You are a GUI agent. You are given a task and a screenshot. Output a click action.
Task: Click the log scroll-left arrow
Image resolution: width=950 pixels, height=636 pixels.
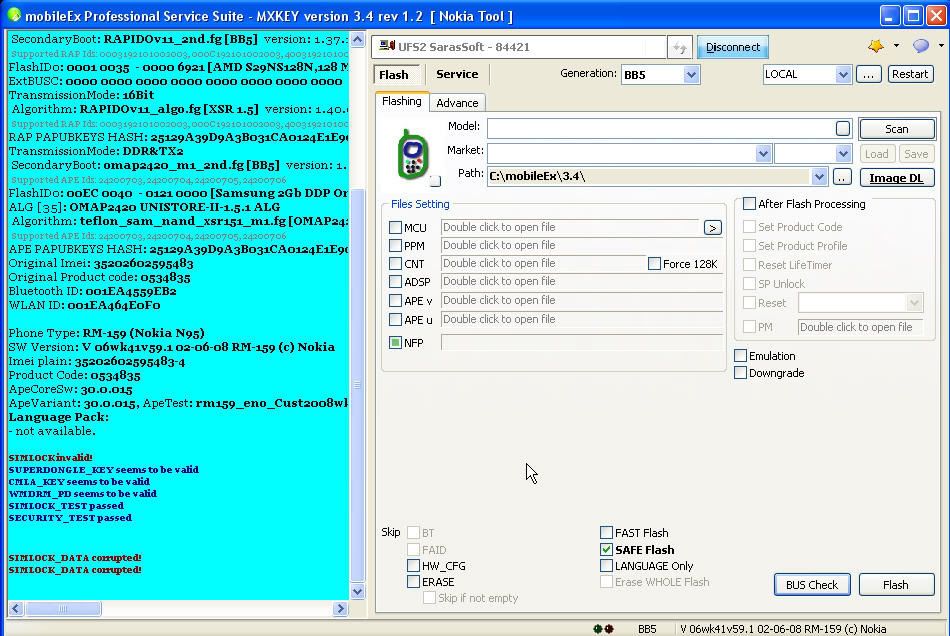coord(16,608)
